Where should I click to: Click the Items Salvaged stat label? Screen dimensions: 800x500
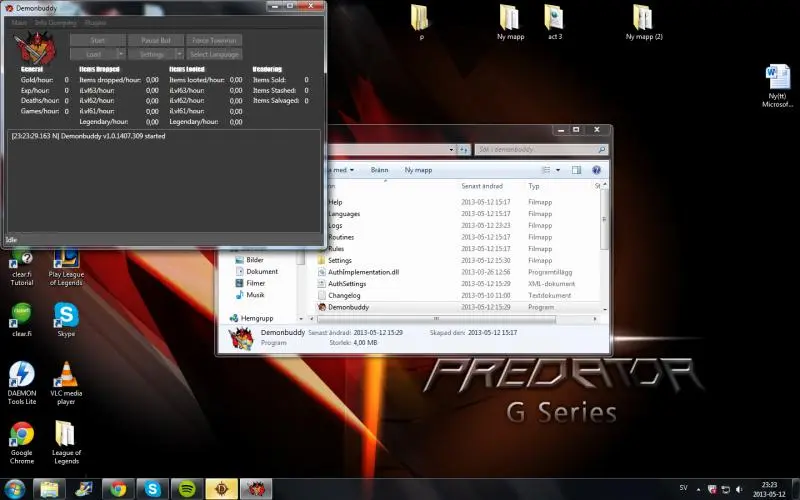[276, 101]
